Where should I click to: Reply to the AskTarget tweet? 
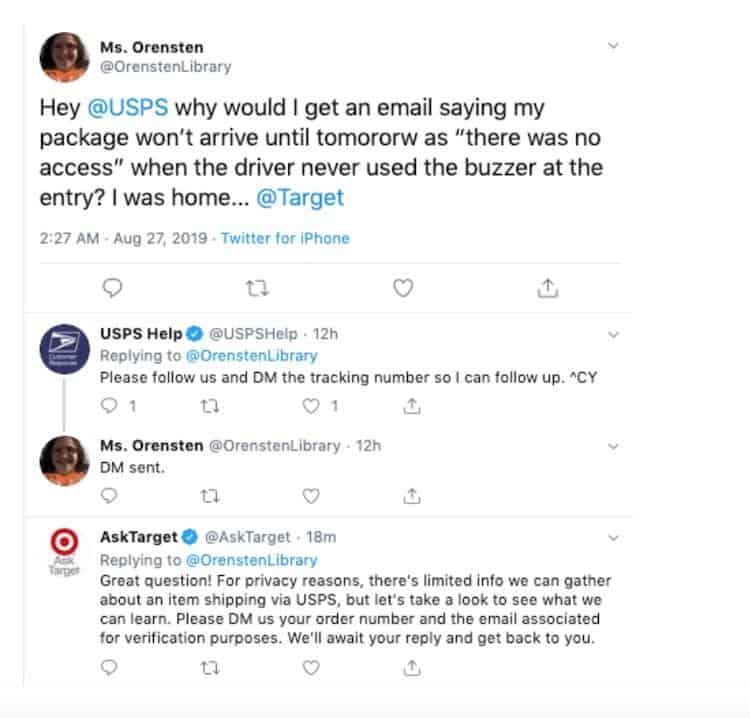click(112, 667)
